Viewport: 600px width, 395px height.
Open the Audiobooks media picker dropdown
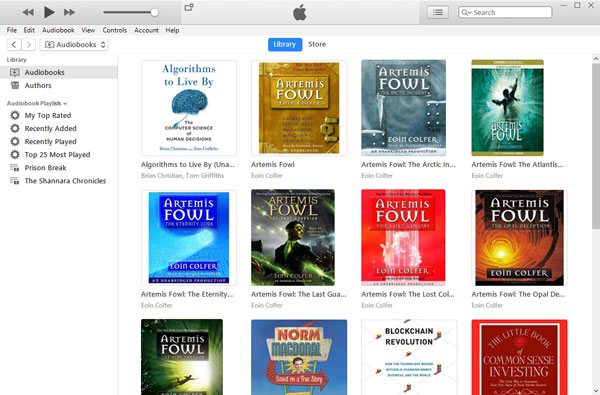(x=74, y=44)
